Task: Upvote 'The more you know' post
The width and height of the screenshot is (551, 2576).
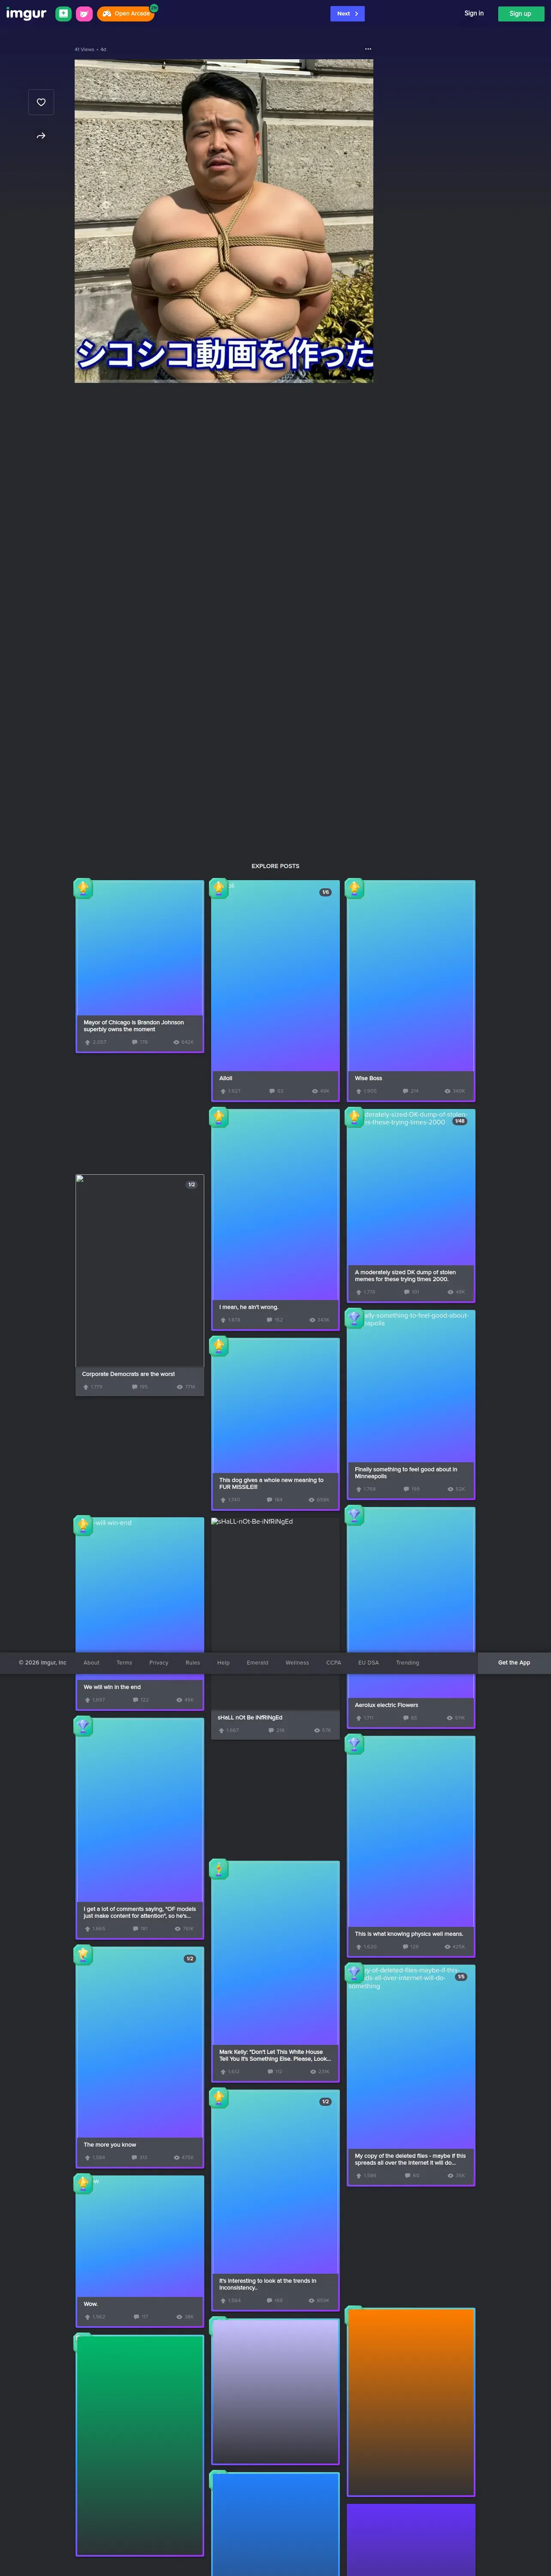Action: (x=88, y=2158)
